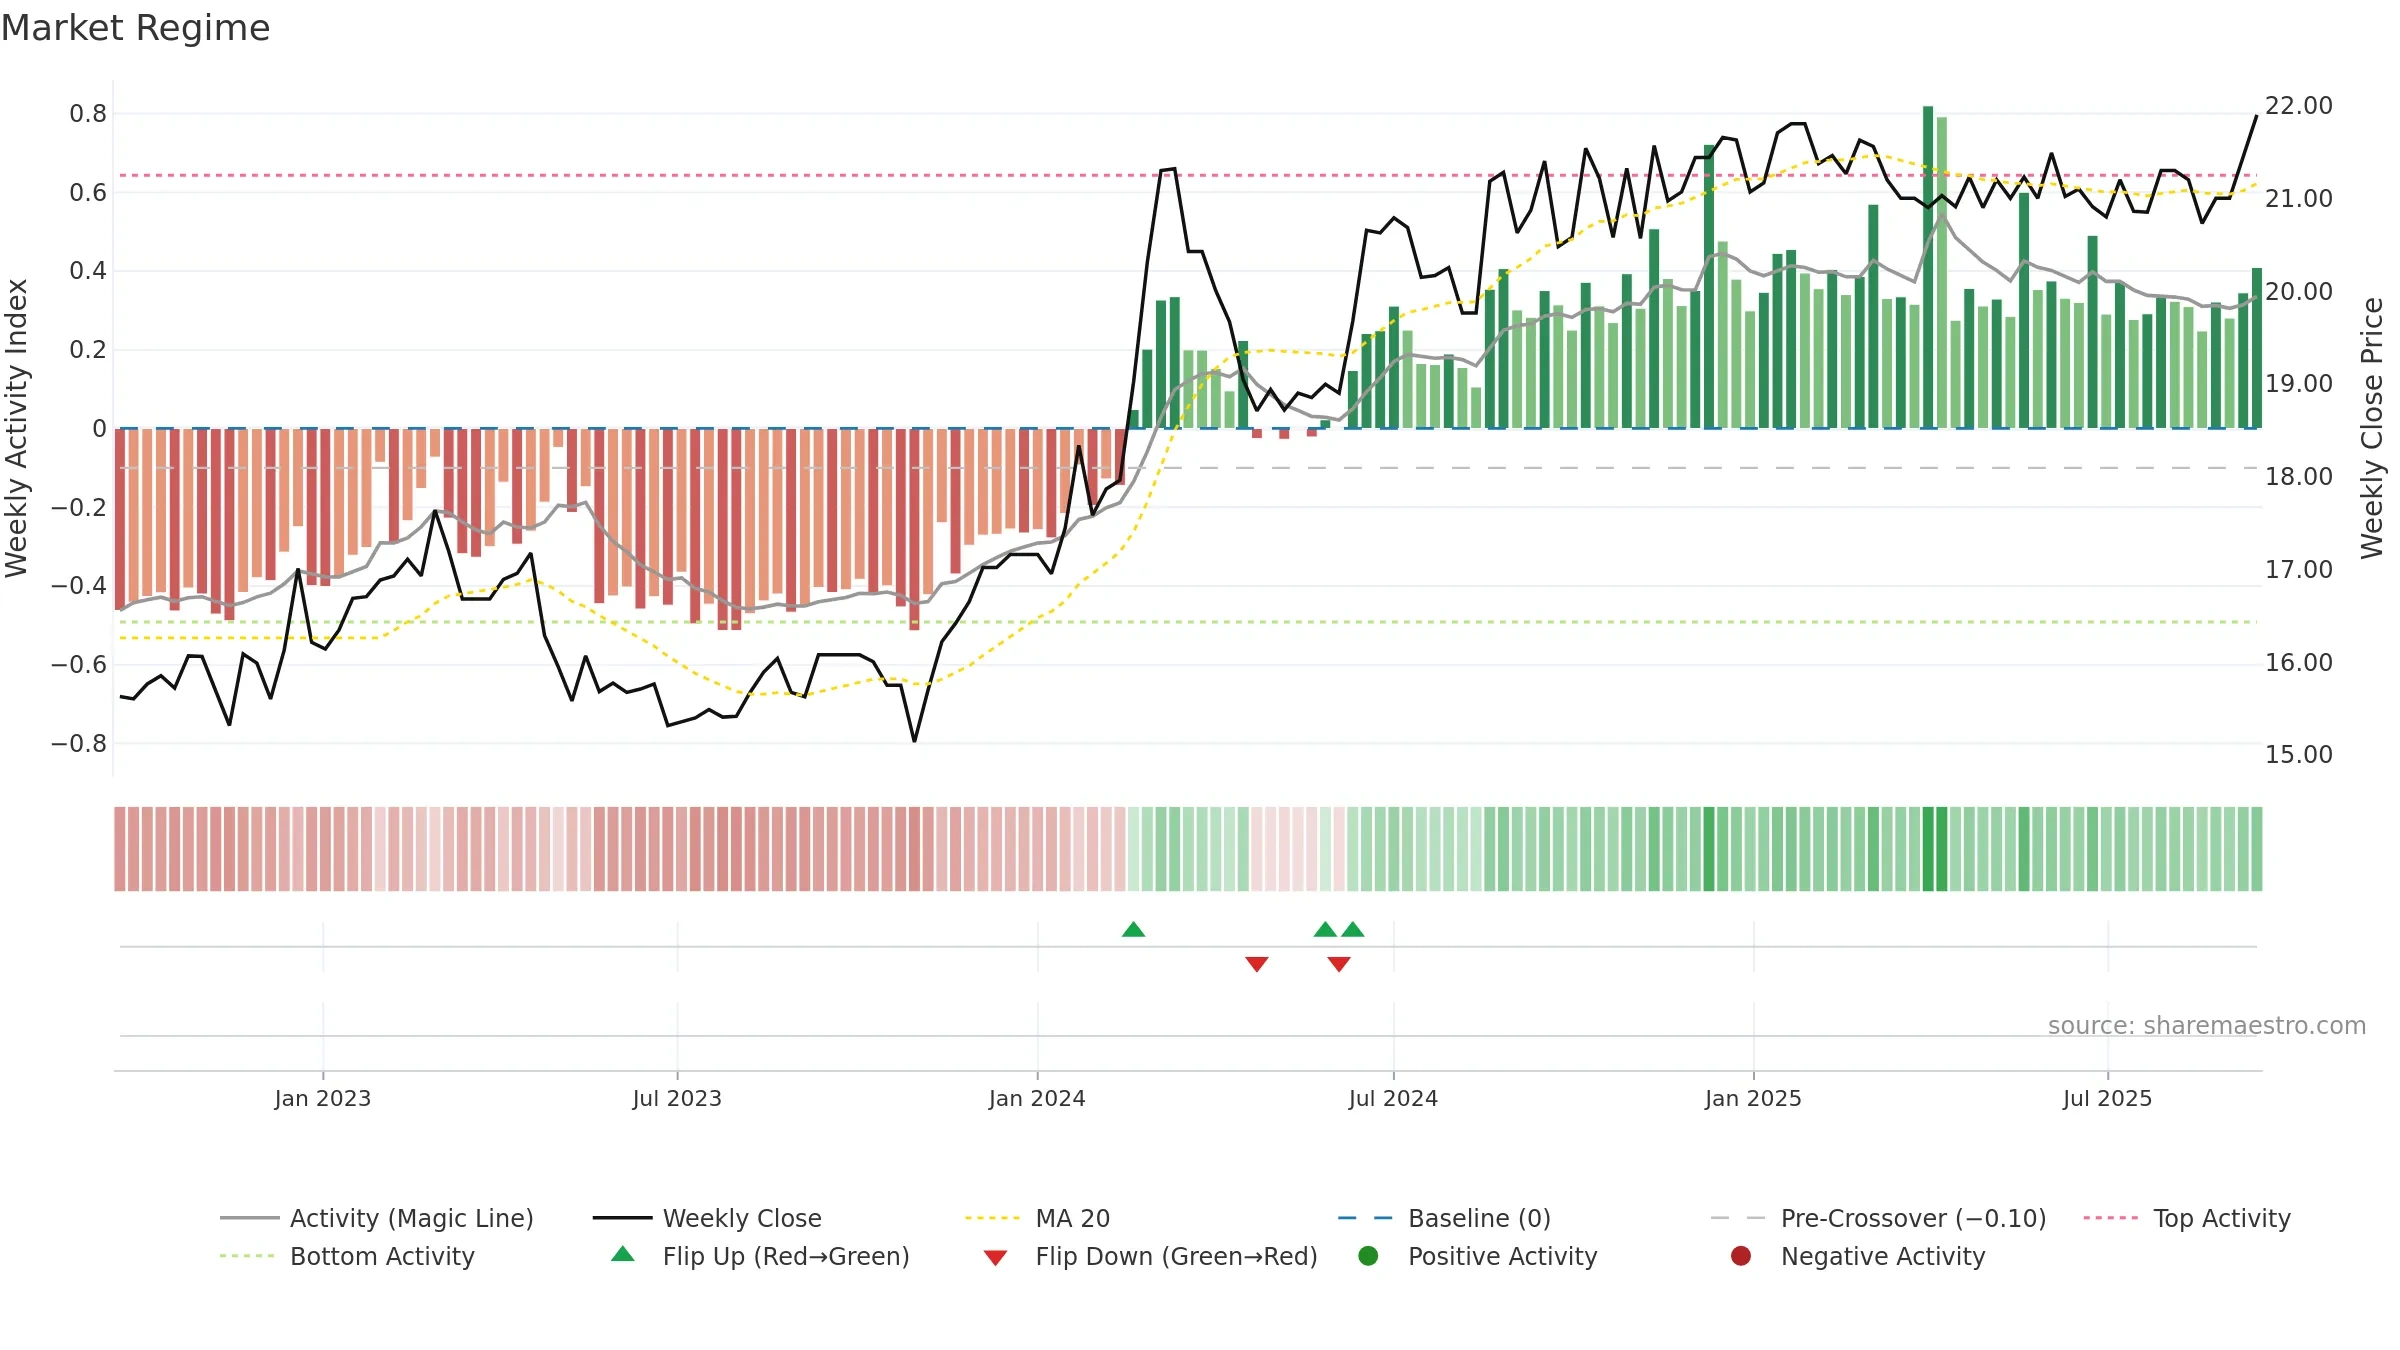This screenshot has height=1350, width=2400.
Task: Click the 0.8 activity axis value
Action: [88, 114]
